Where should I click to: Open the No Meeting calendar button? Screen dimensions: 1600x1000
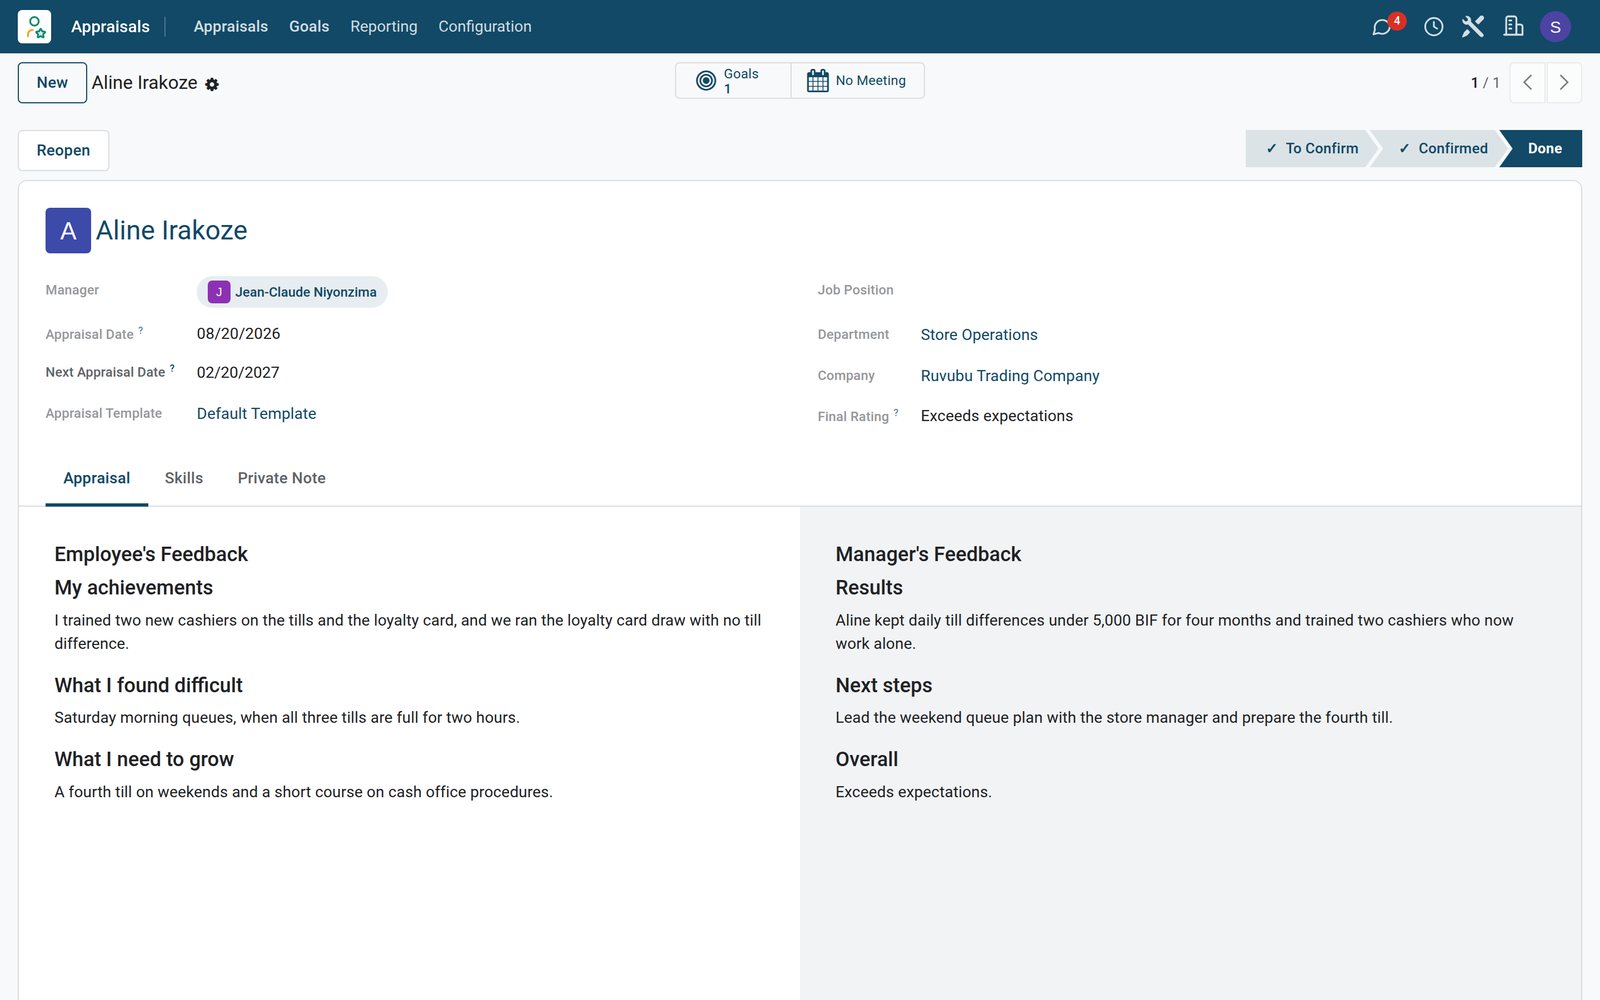click(x=857, y=81)
